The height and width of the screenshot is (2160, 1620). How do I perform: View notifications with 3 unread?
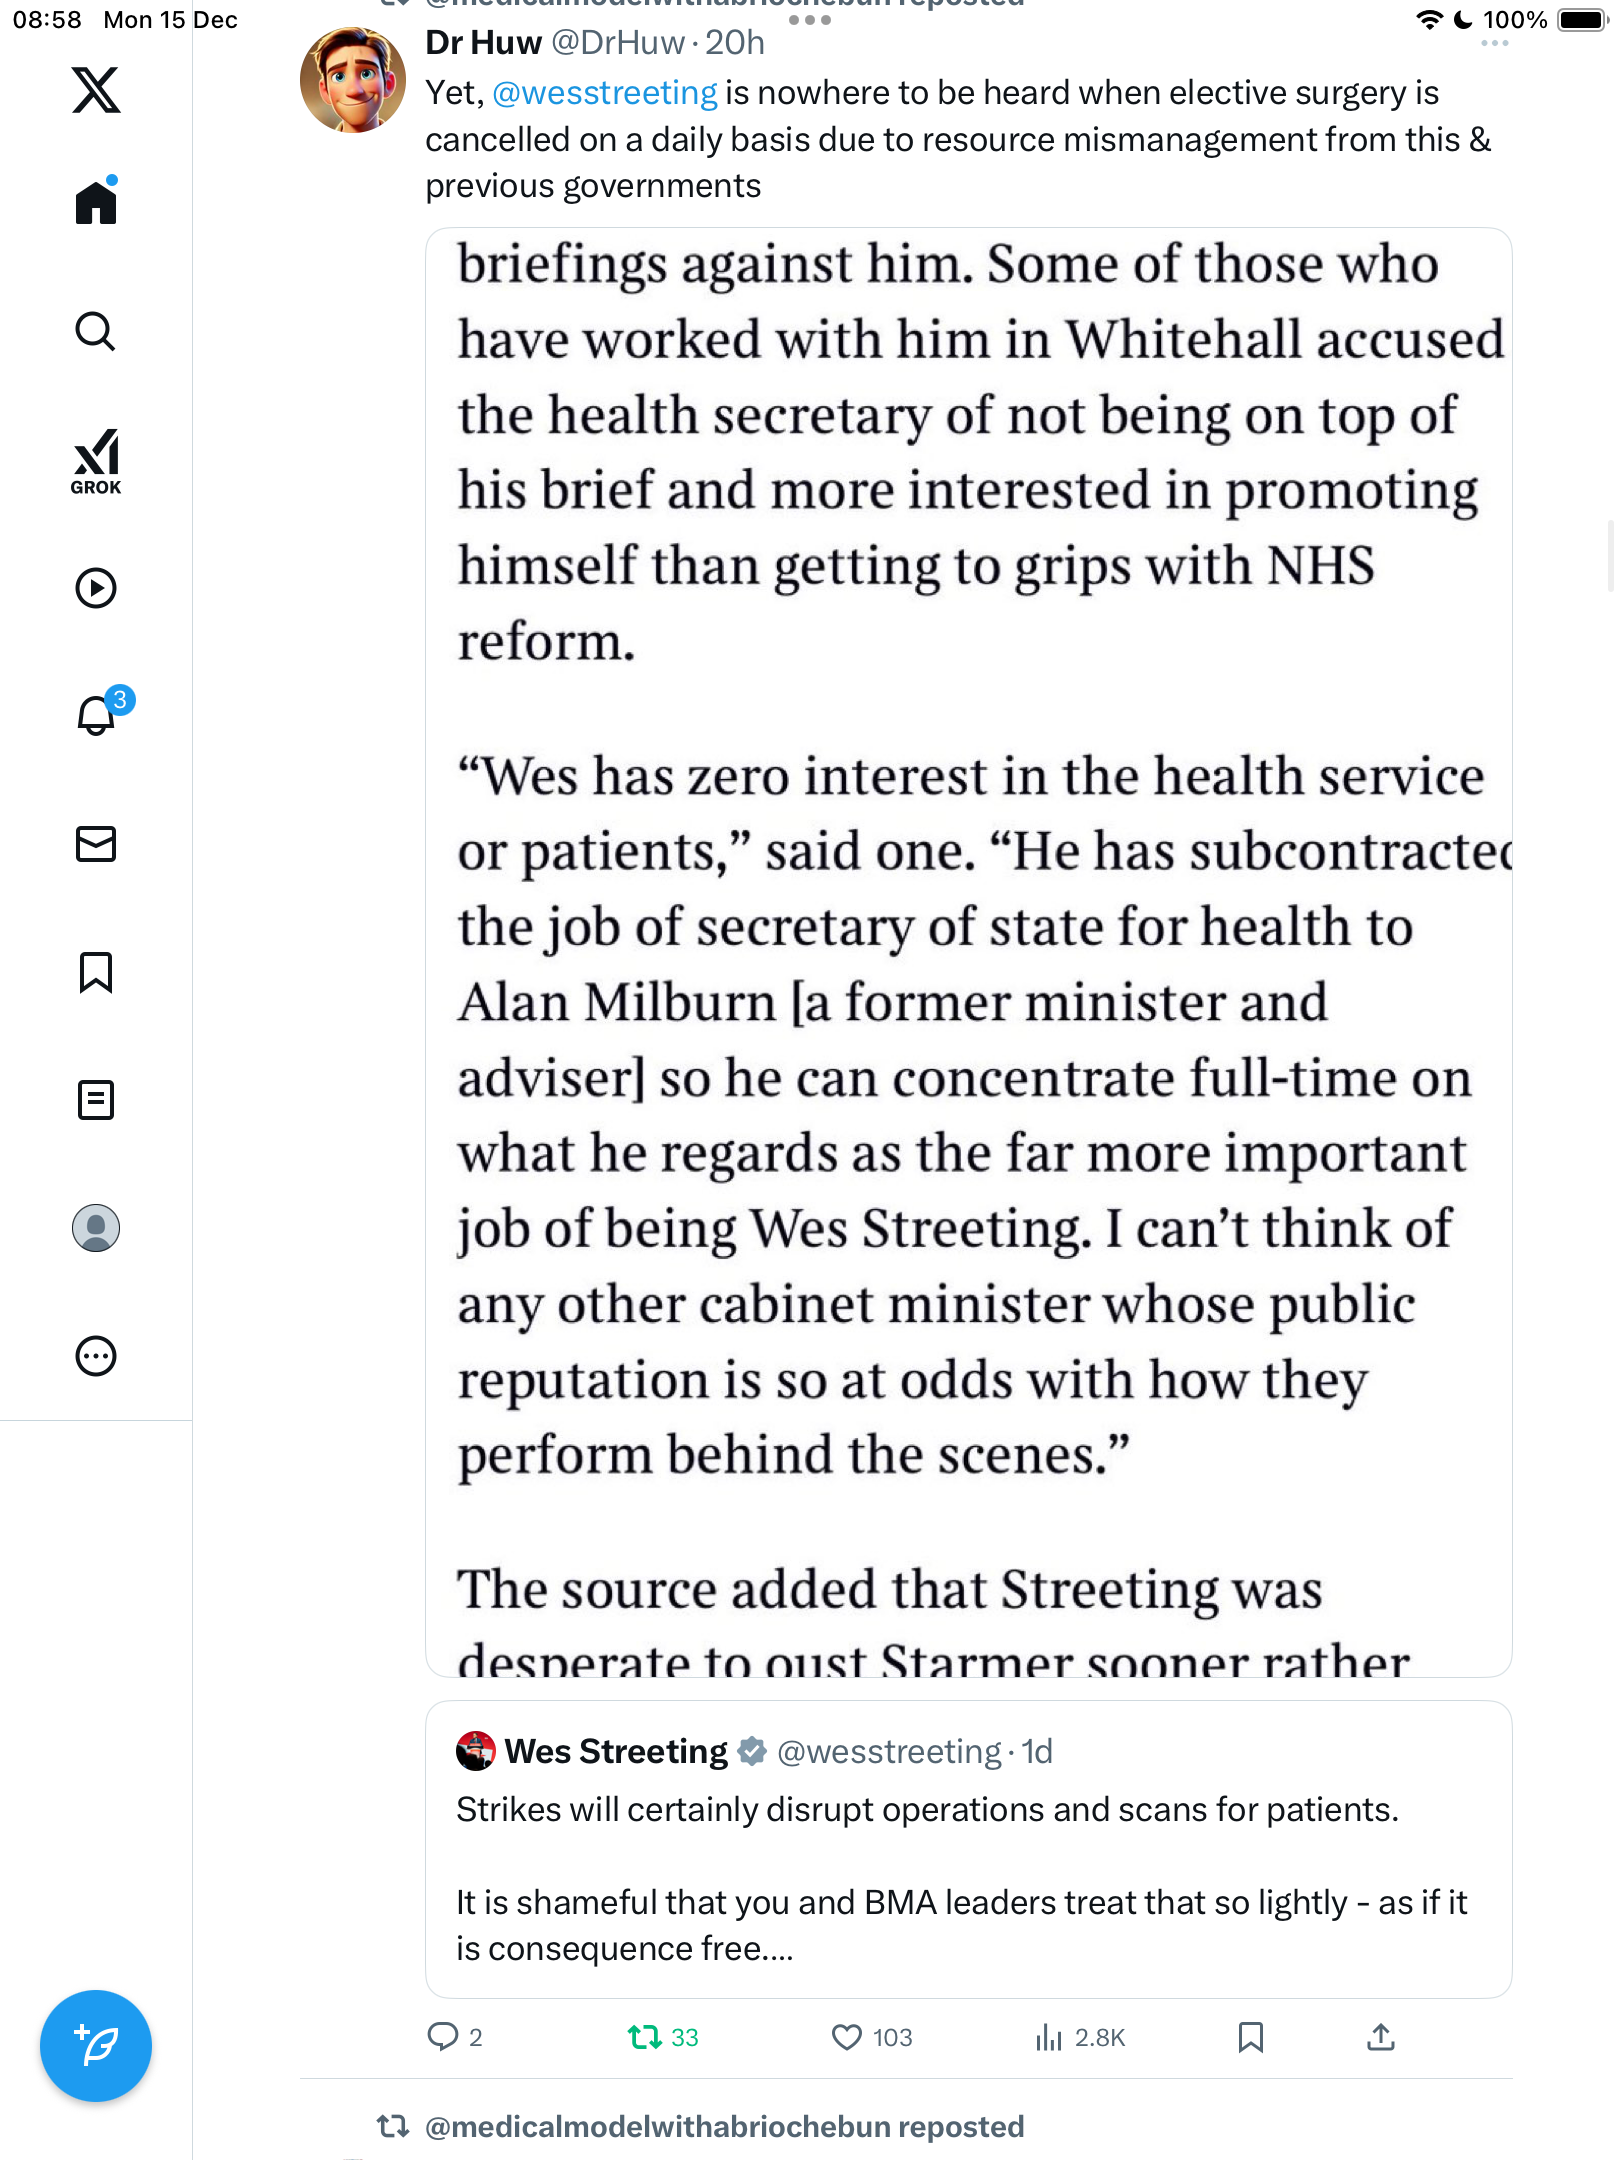96,715
